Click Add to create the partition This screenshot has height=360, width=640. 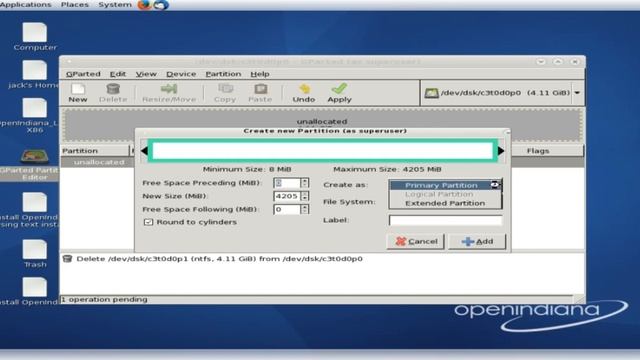pos(477,241)
